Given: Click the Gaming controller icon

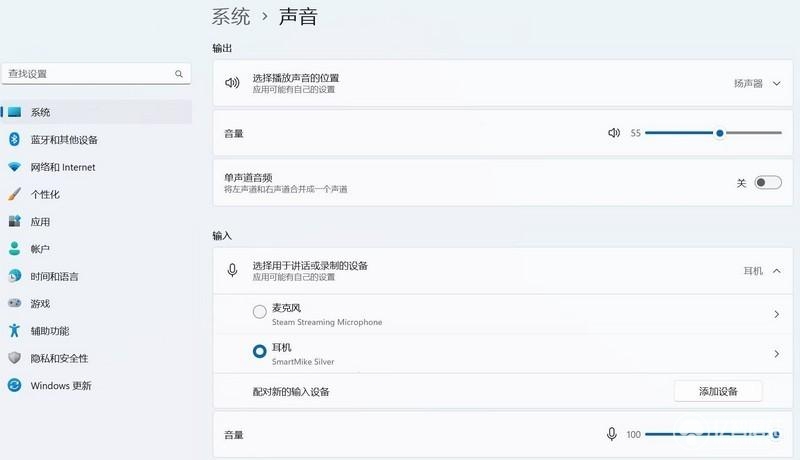Looking at the screenshot, I should click(x=14, y=303).
